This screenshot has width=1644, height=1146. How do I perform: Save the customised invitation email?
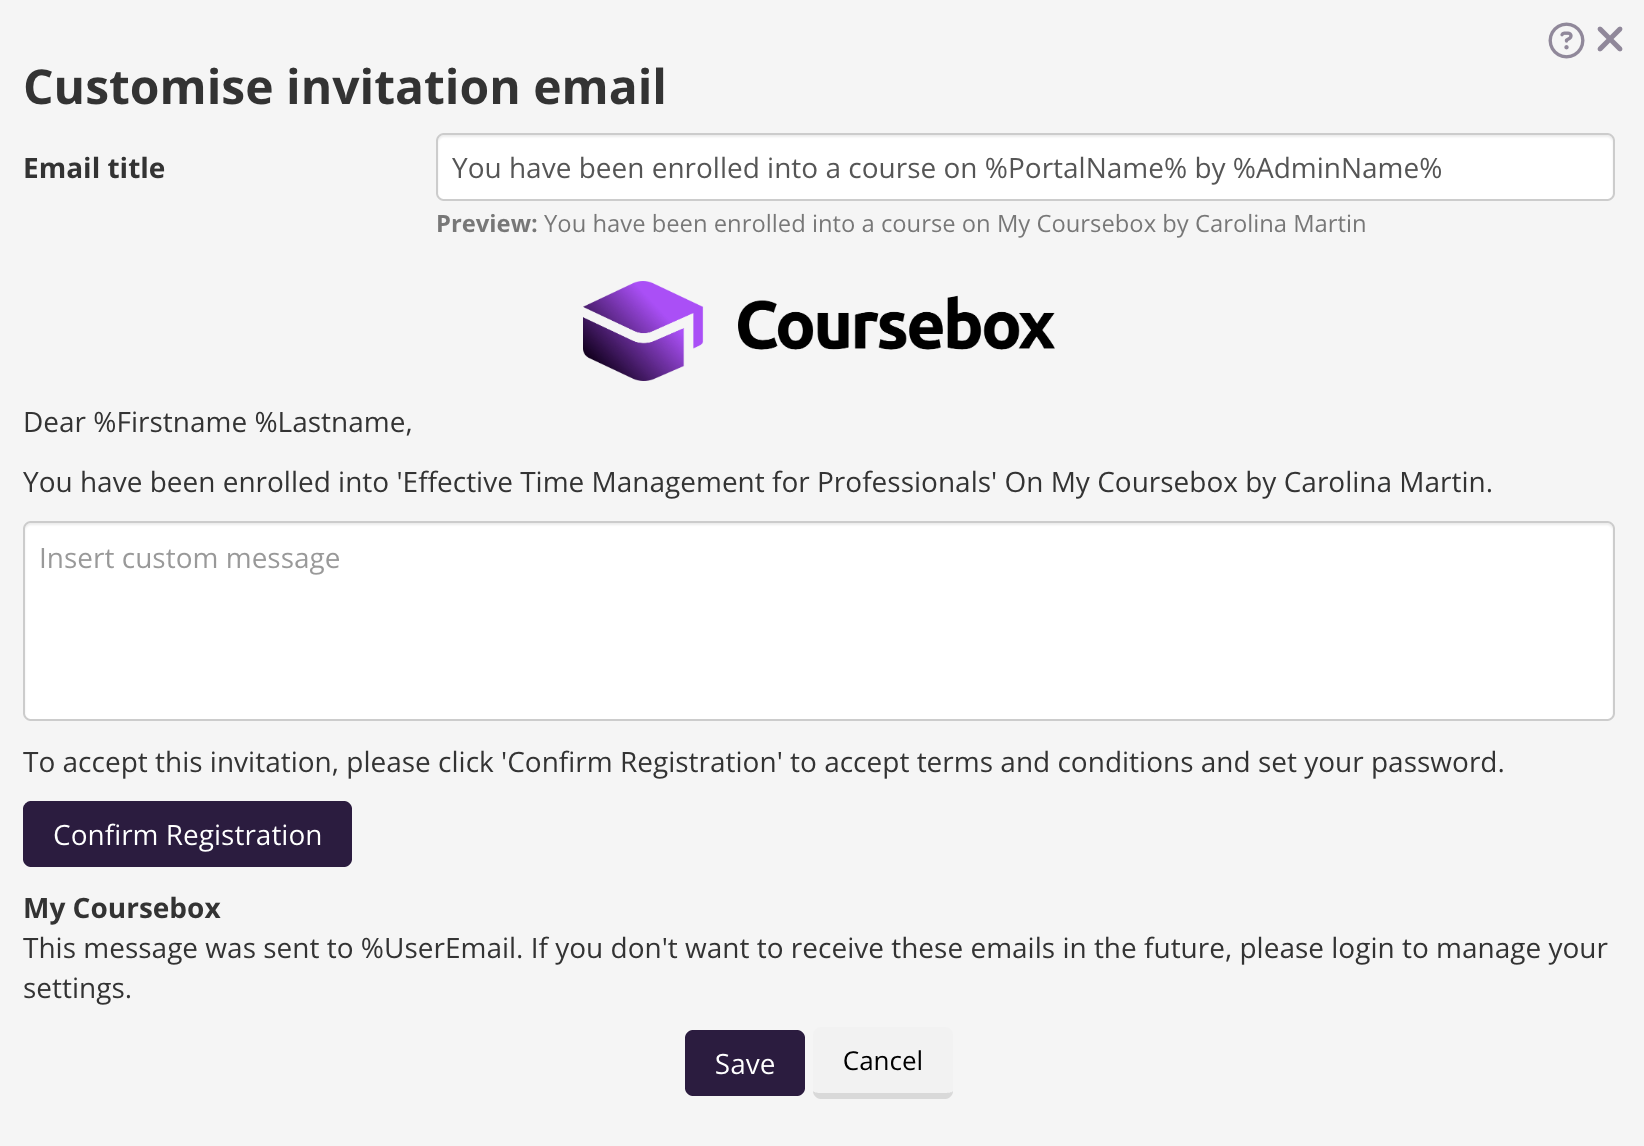point(744,1062)
